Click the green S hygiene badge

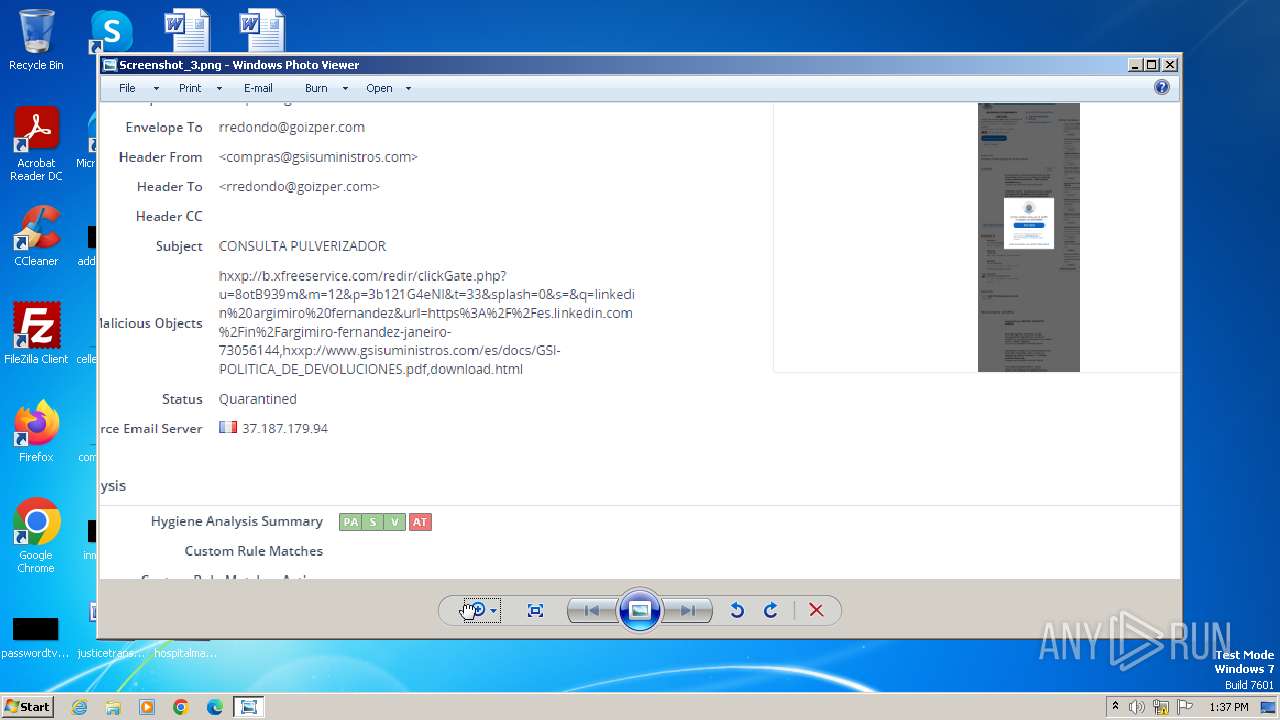tap(373, 522)
